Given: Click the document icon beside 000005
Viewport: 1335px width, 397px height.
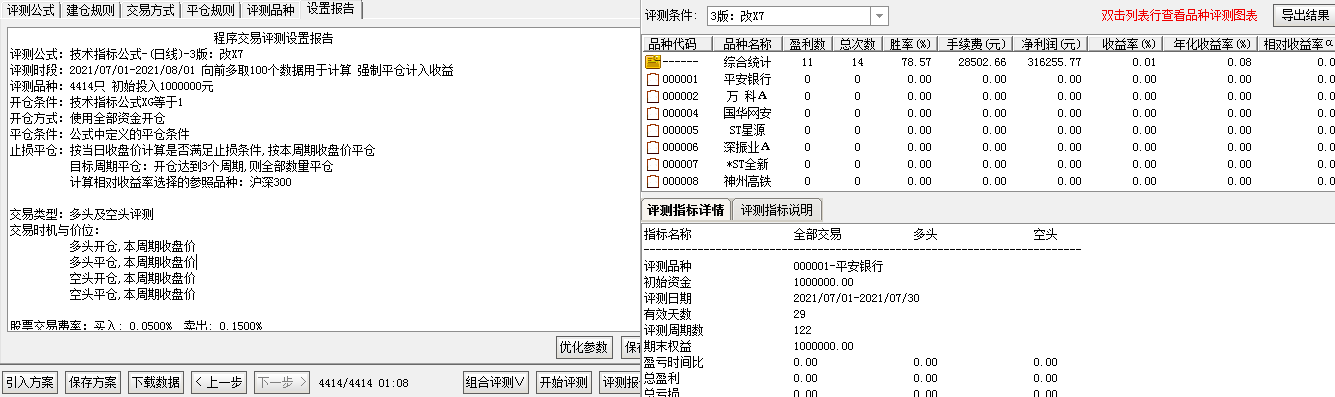Looking at the screenshot, I should click(652, 130).
